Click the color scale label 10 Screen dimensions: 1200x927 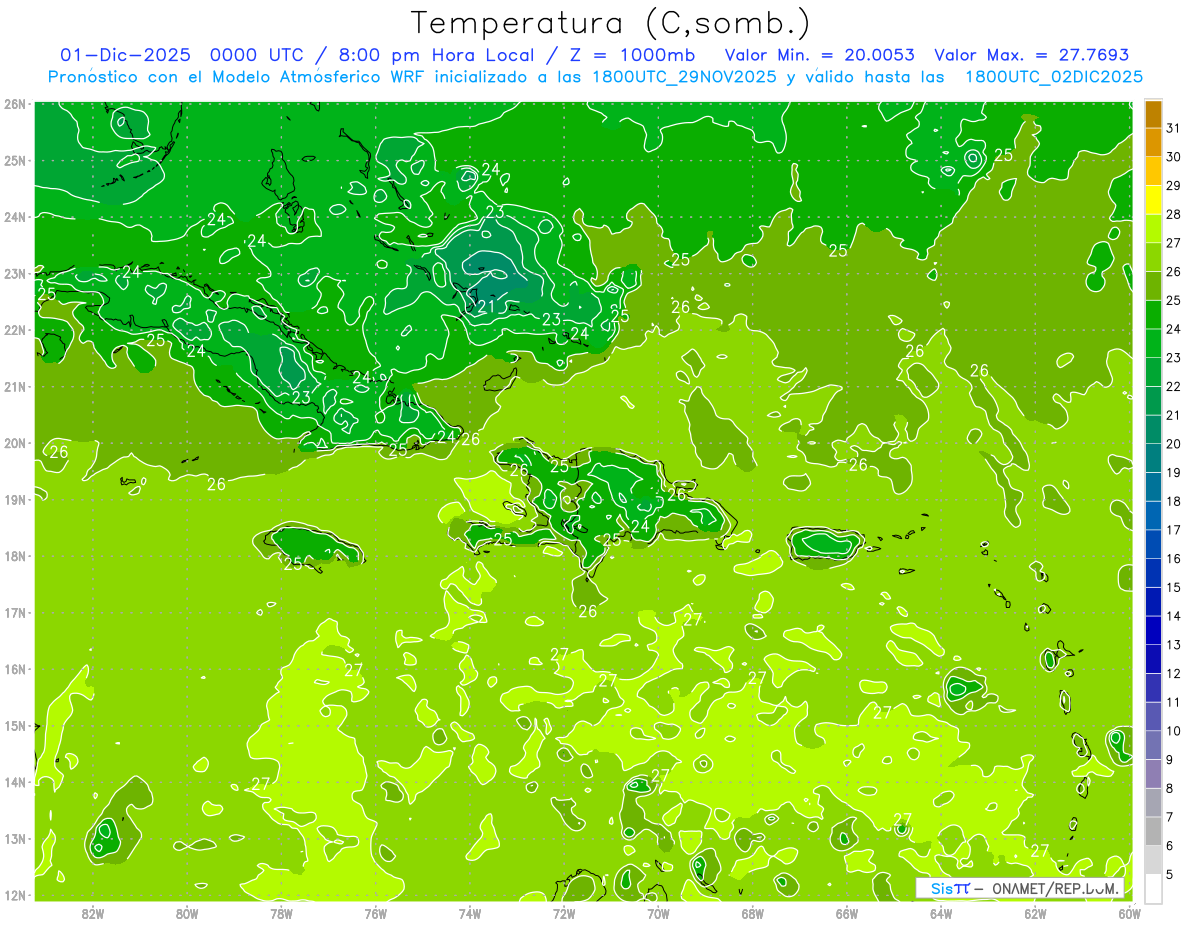click(x=1173, y=731)
